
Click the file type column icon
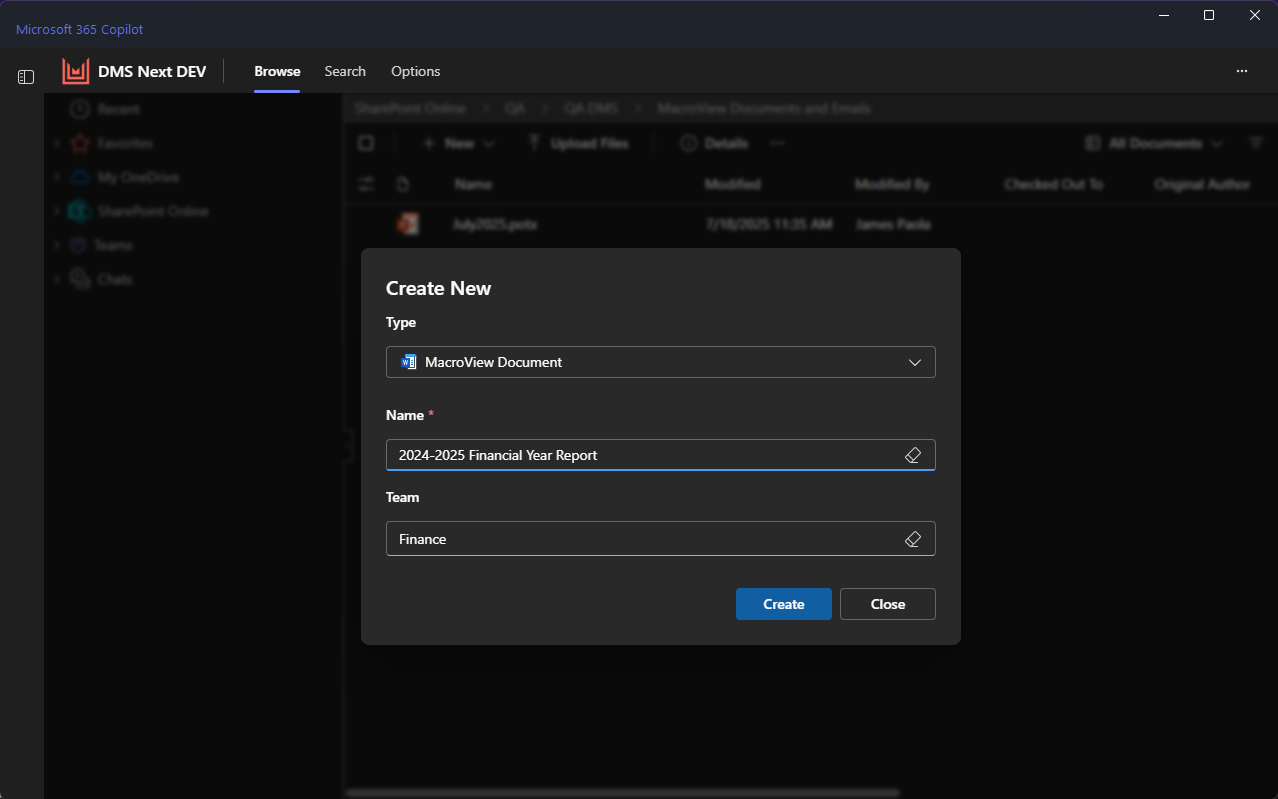pos(404,184)
